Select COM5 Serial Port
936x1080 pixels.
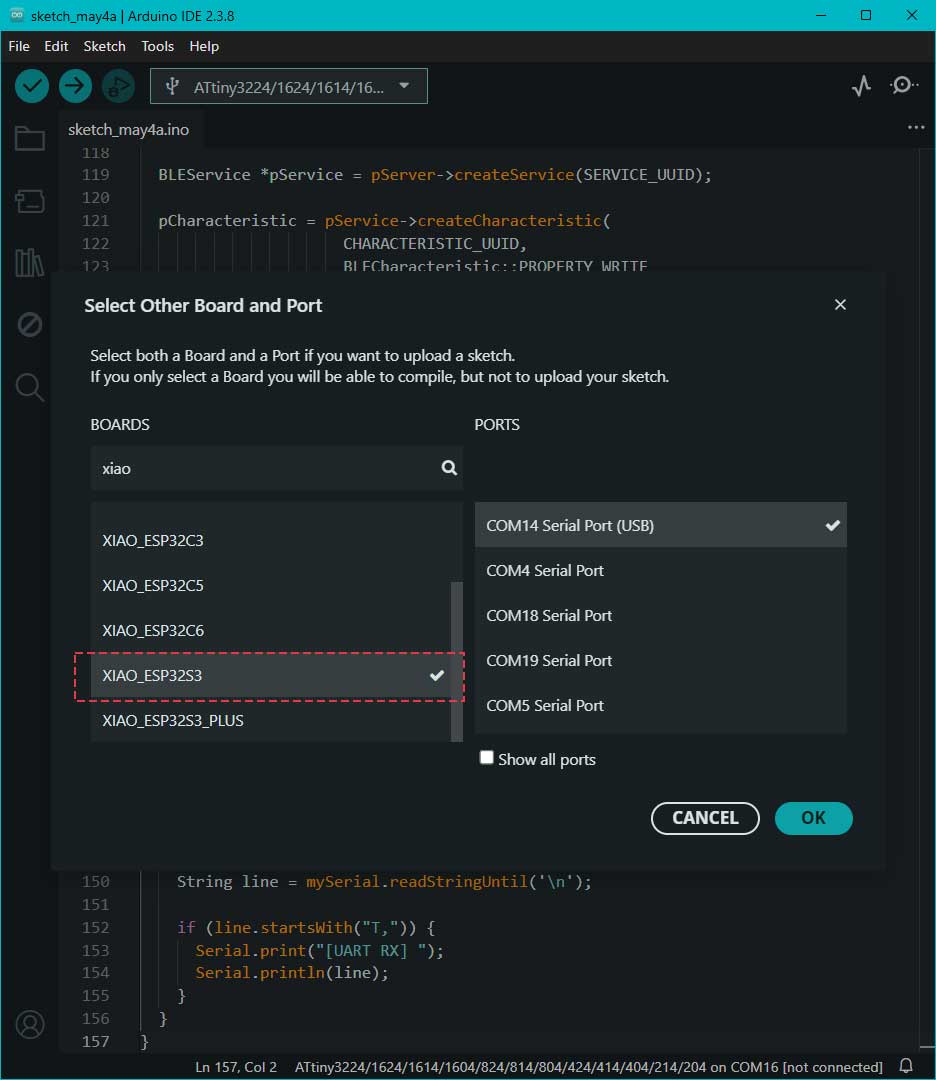pos(661,705)
